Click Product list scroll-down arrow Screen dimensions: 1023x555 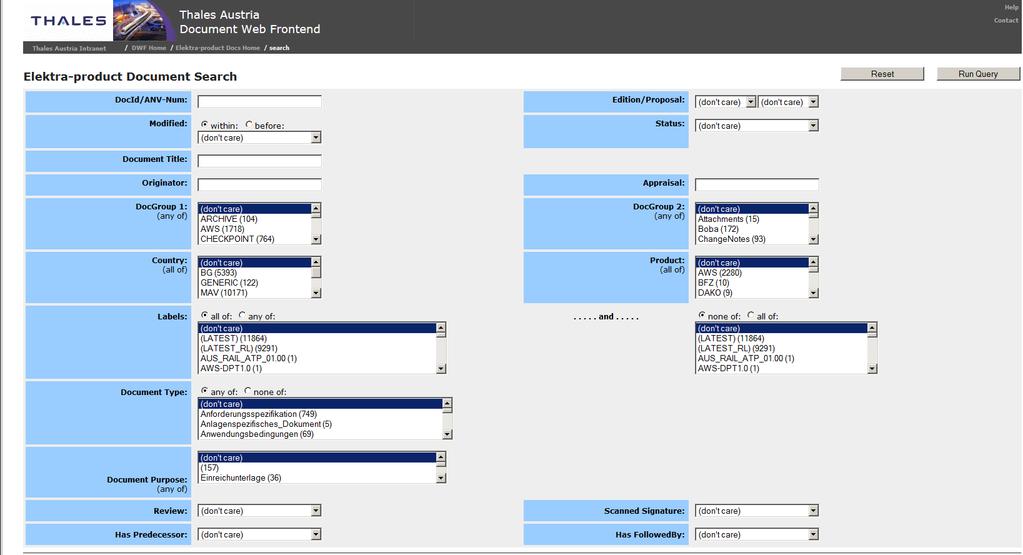[x=813, y=293]
